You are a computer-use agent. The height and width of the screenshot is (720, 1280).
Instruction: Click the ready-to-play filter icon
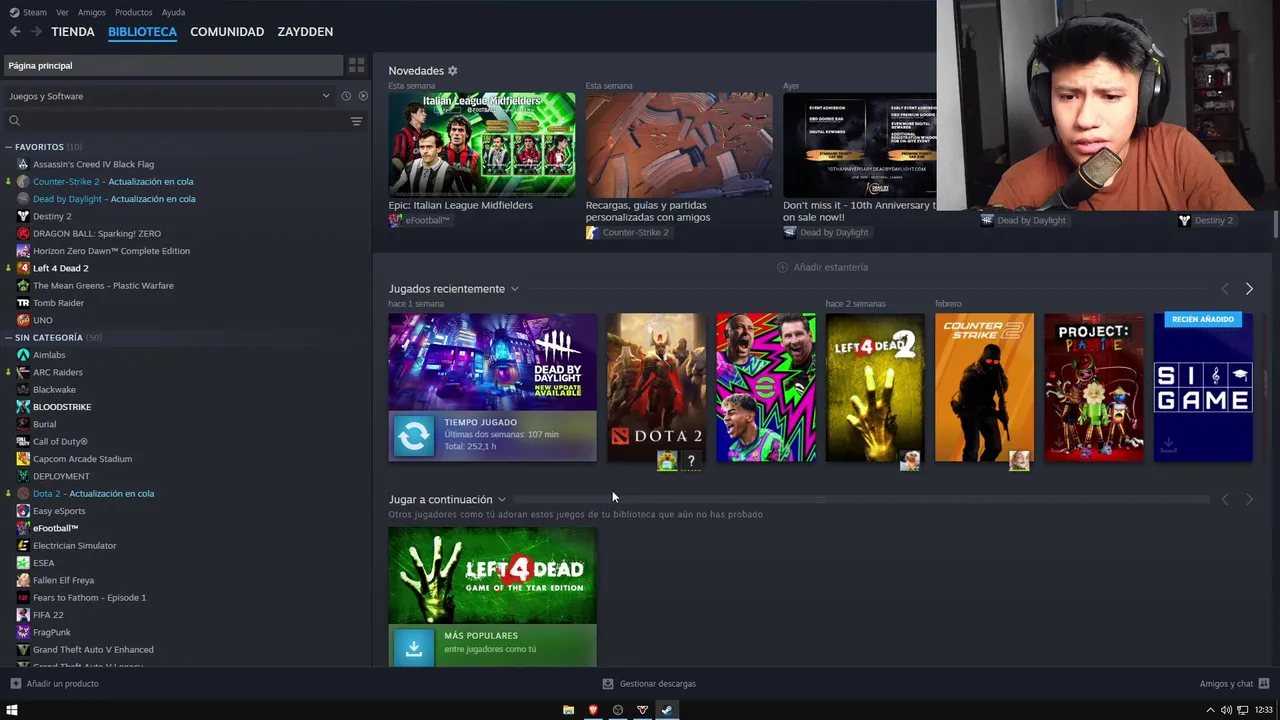pyautogui.click(x=363, y=96)
